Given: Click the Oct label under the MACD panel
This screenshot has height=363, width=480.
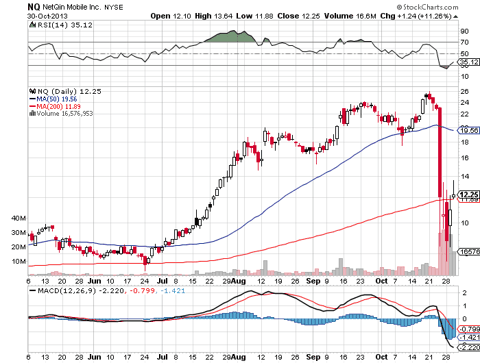Looking at the screenshot, I should [x=382, y=357].
